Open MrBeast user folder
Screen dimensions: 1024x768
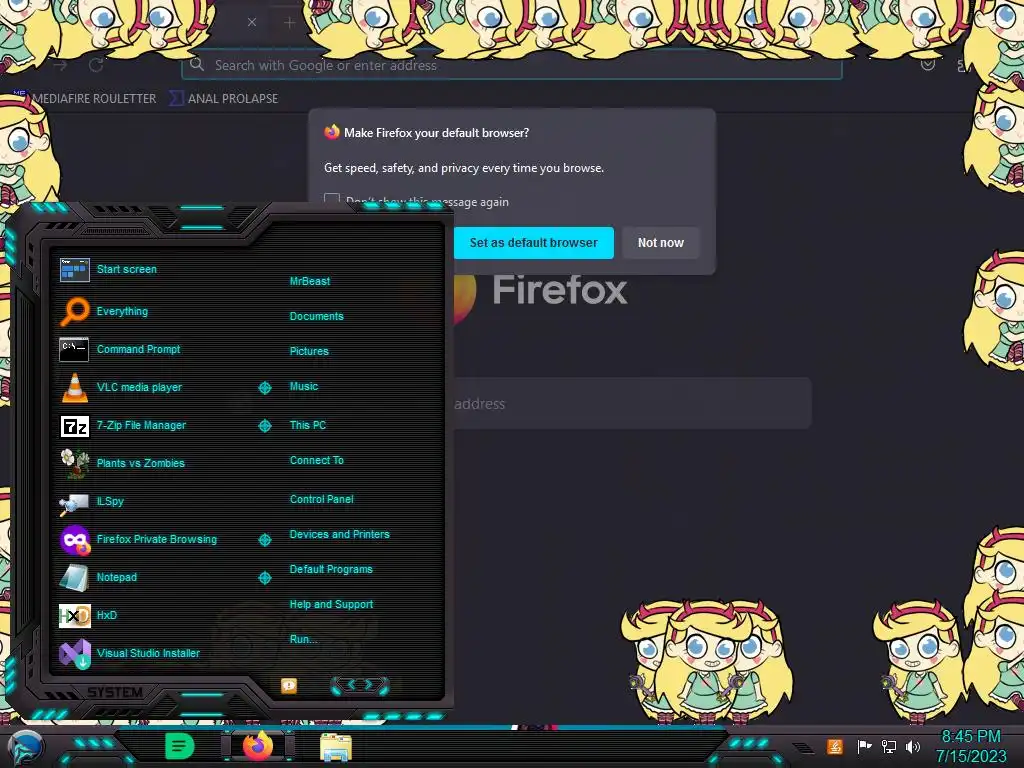(x=310, y=281)
